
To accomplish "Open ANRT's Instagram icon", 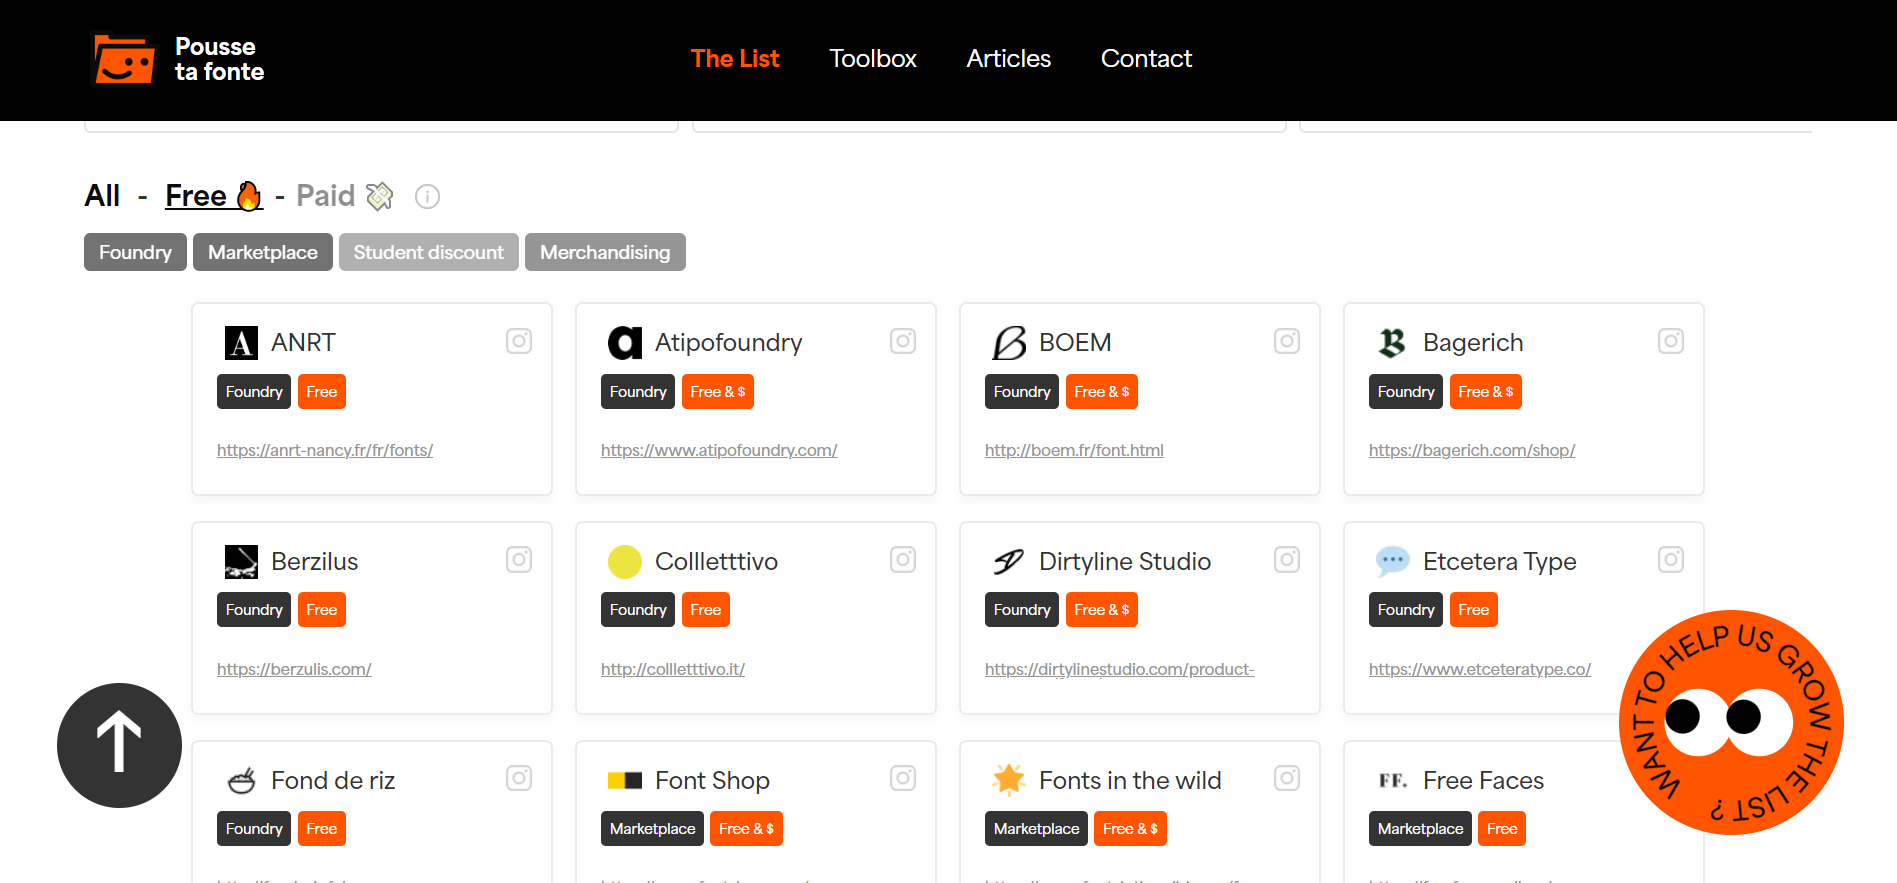I will click(x=519, y=341).
